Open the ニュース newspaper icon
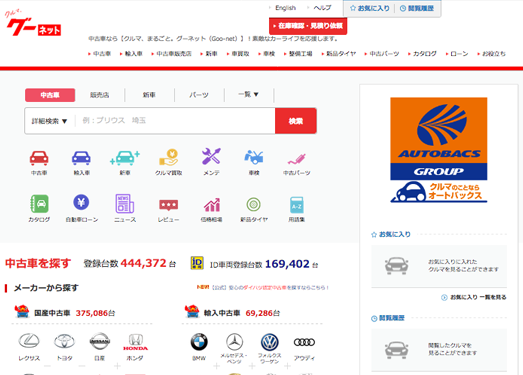This screenshot has width=523, height=375. click(125, 204)
